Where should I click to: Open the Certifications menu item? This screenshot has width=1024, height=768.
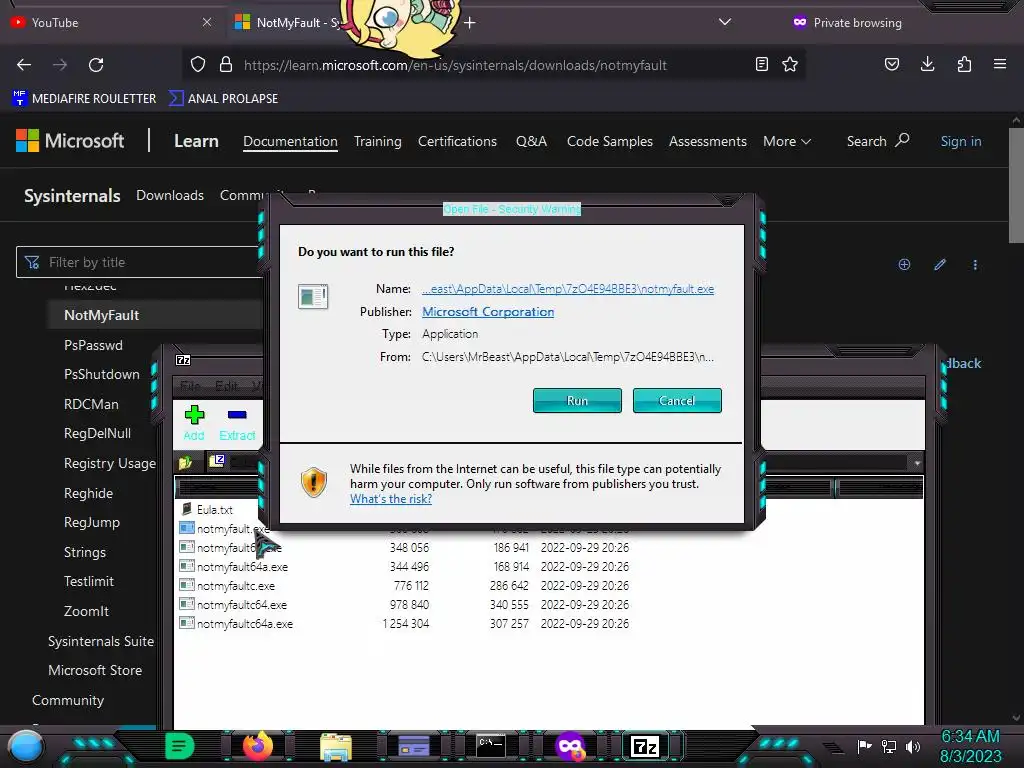(x=457, y=142)
